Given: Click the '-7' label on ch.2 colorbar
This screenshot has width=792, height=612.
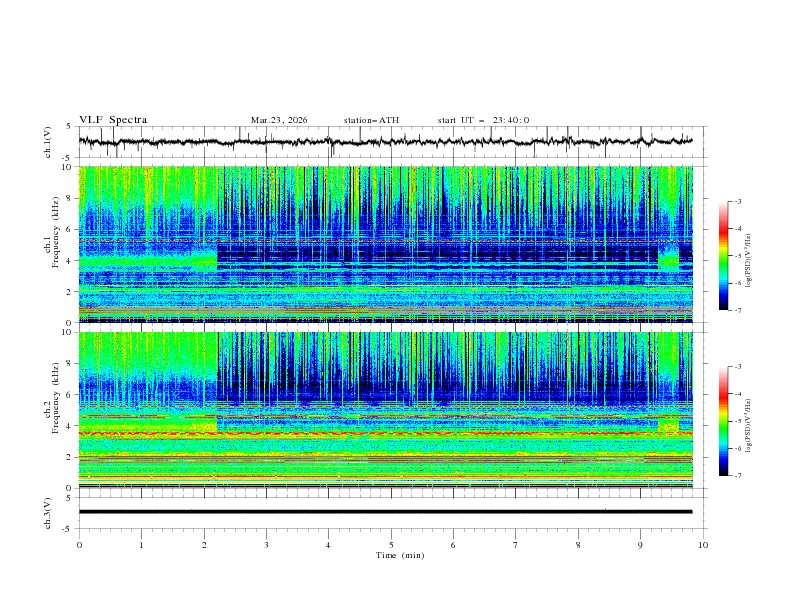Looking at the screenshot, I should (737, 476).
